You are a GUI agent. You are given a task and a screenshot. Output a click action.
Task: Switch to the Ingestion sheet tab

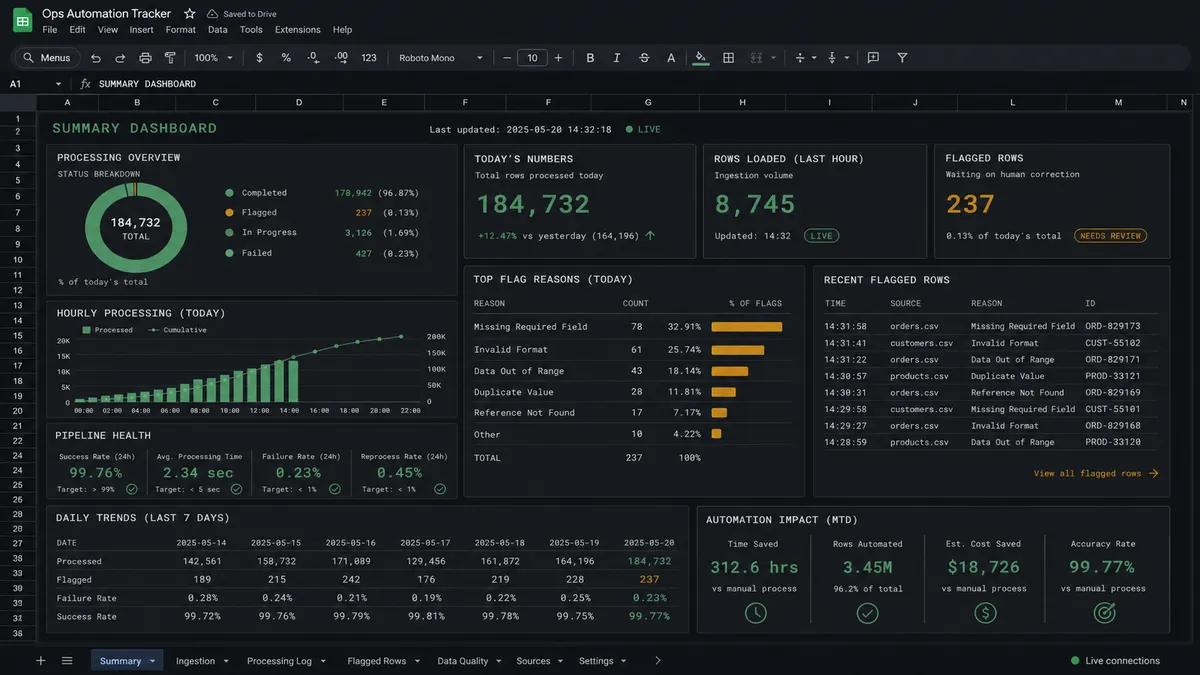[x=195, y=661]
